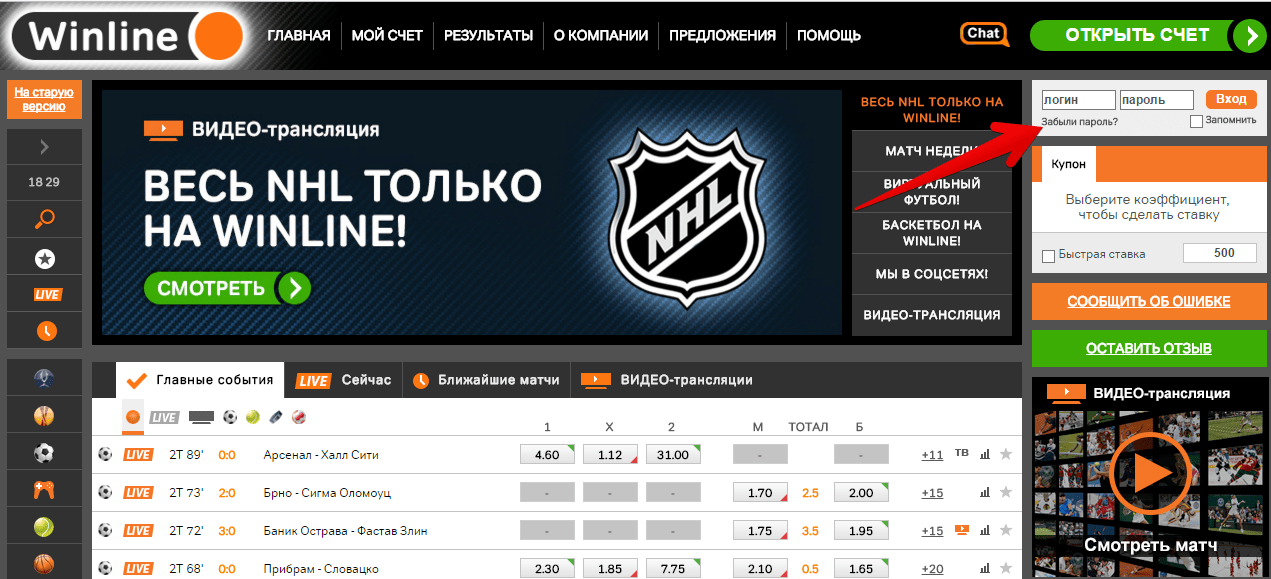The width and height of the screenshot is (1271, 579).
Task: Star the Брно - Сигма Оломоуц match
Action: click(1006, 492)
